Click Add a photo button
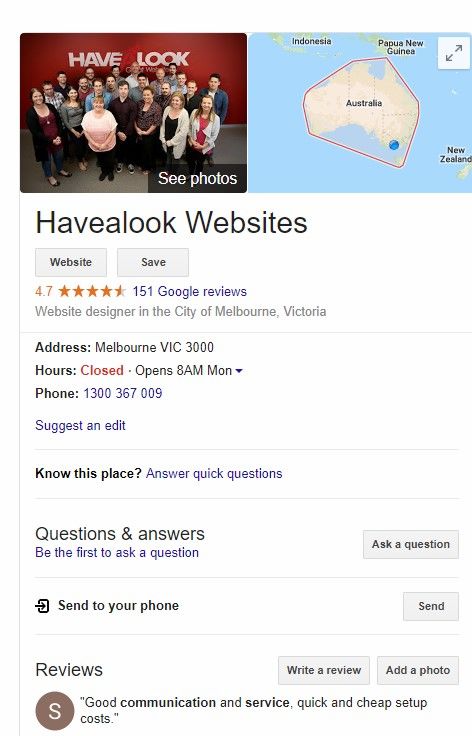Screen dimensions: 472x736 point(418,670)
